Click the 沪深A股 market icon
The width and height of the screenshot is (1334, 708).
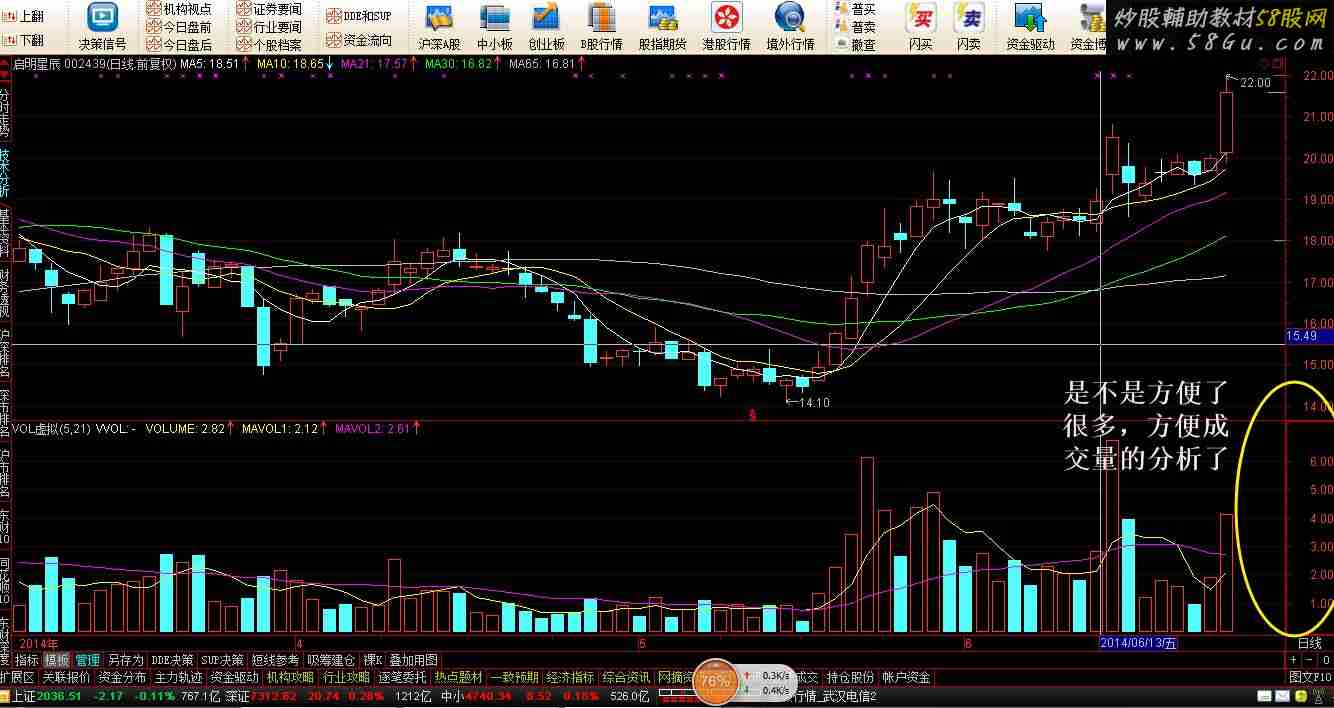[x=439, y=26]
